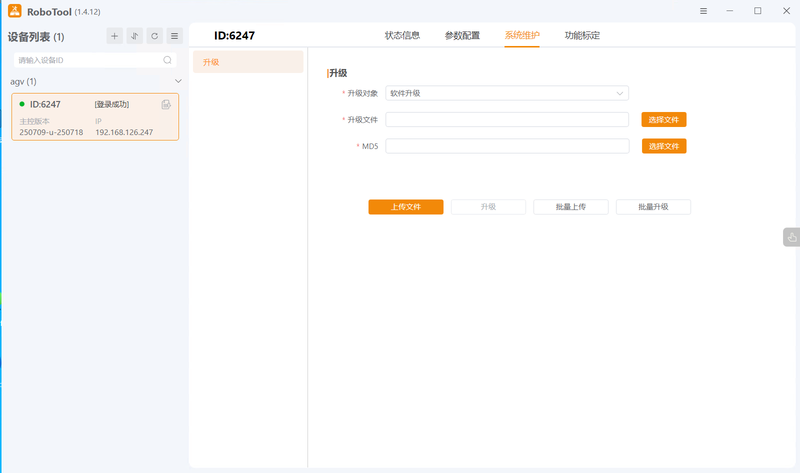
Task: Collapse the agv device group
Action: tap(178, 81)
